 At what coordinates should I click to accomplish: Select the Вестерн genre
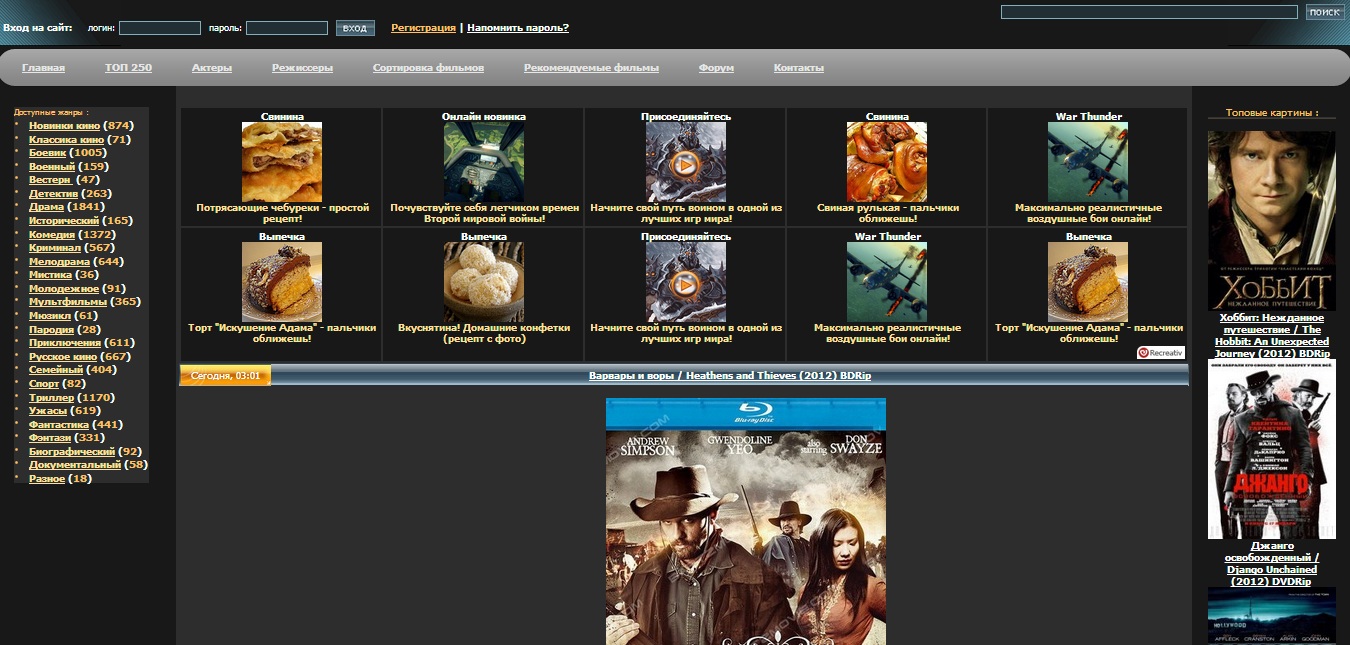tap(50, 180)
